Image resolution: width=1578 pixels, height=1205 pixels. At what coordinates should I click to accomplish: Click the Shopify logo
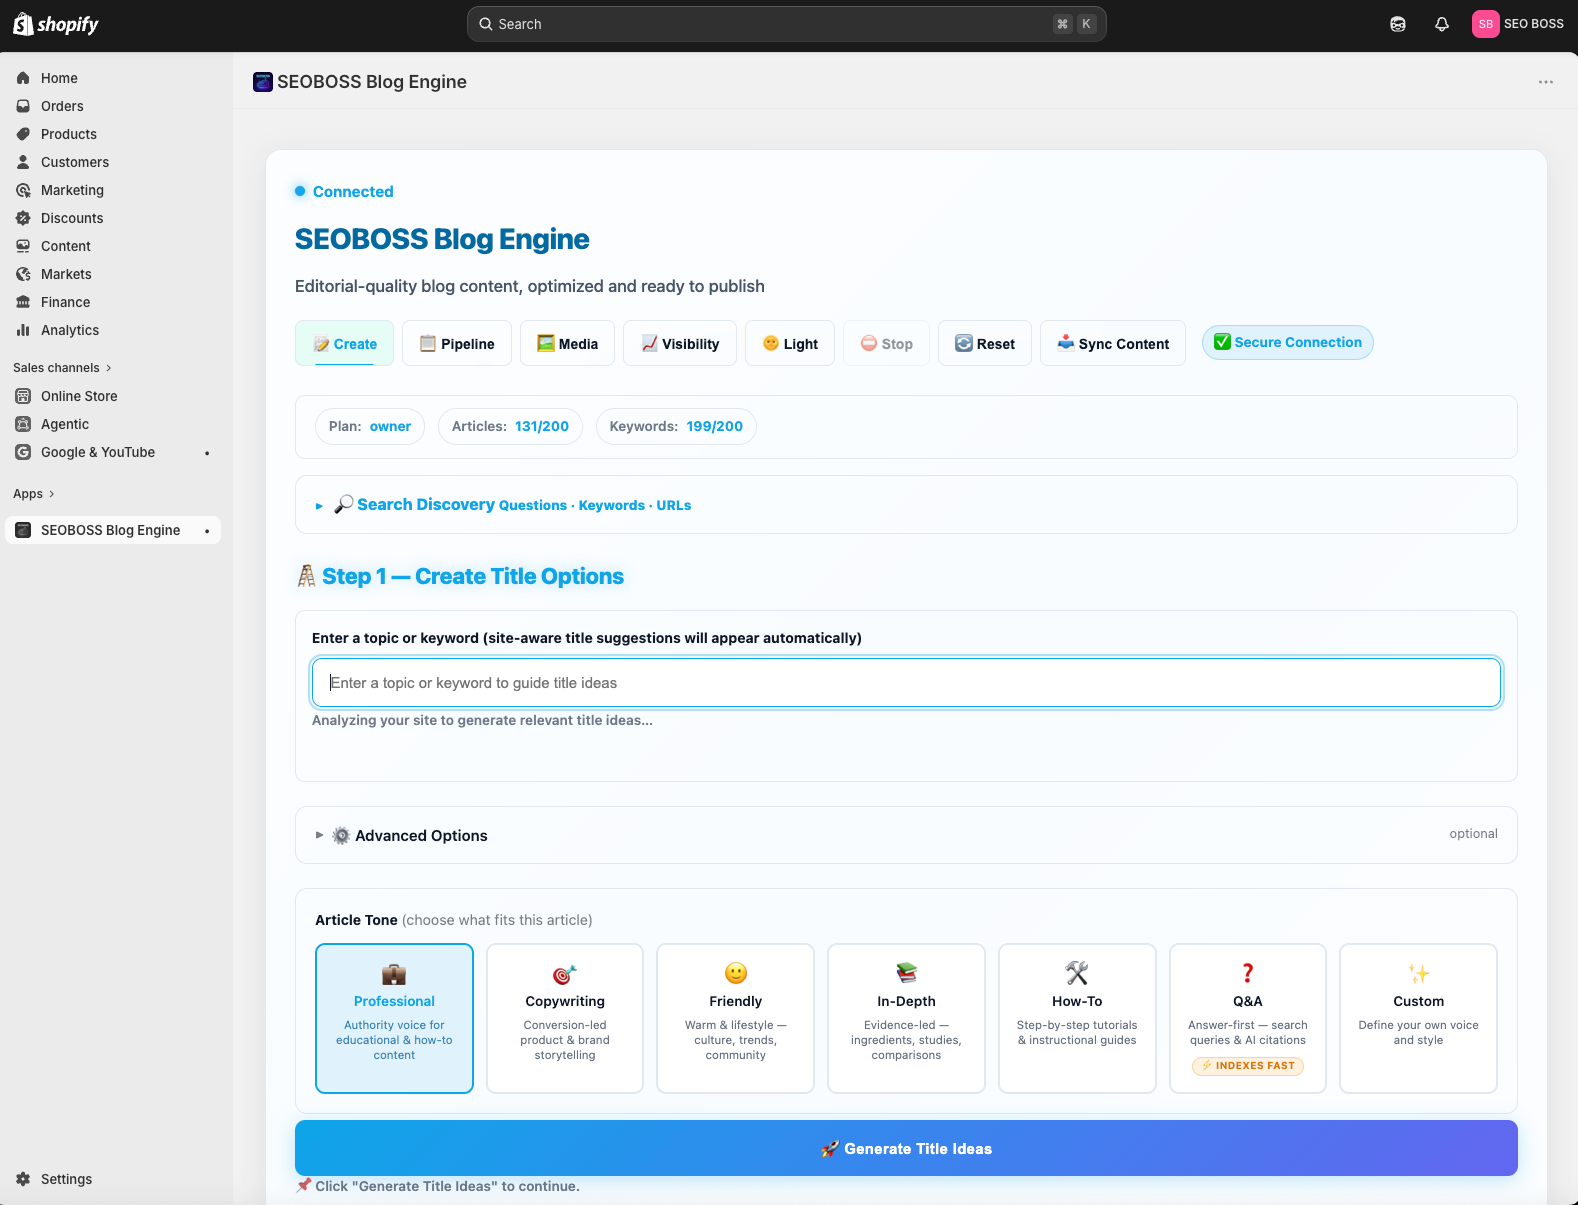[56, 24]
